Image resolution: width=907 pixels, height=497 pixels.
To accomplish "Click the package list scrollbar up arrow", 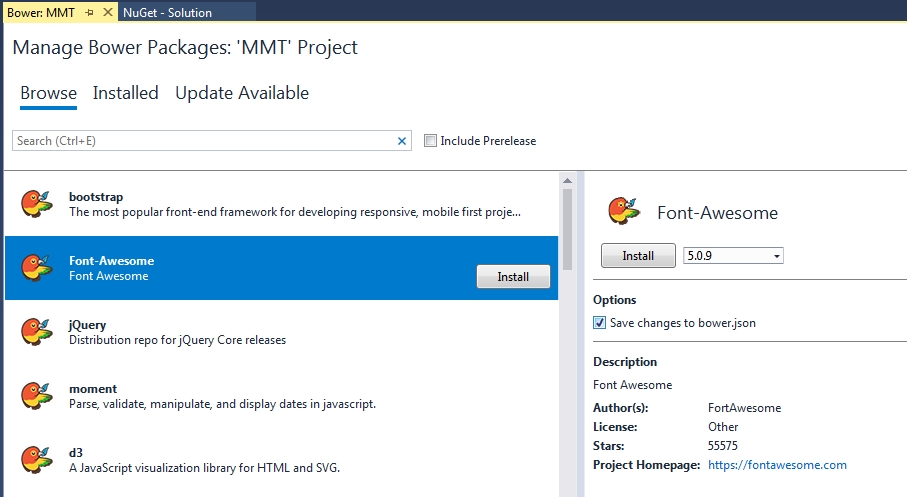I will [567, 181].
